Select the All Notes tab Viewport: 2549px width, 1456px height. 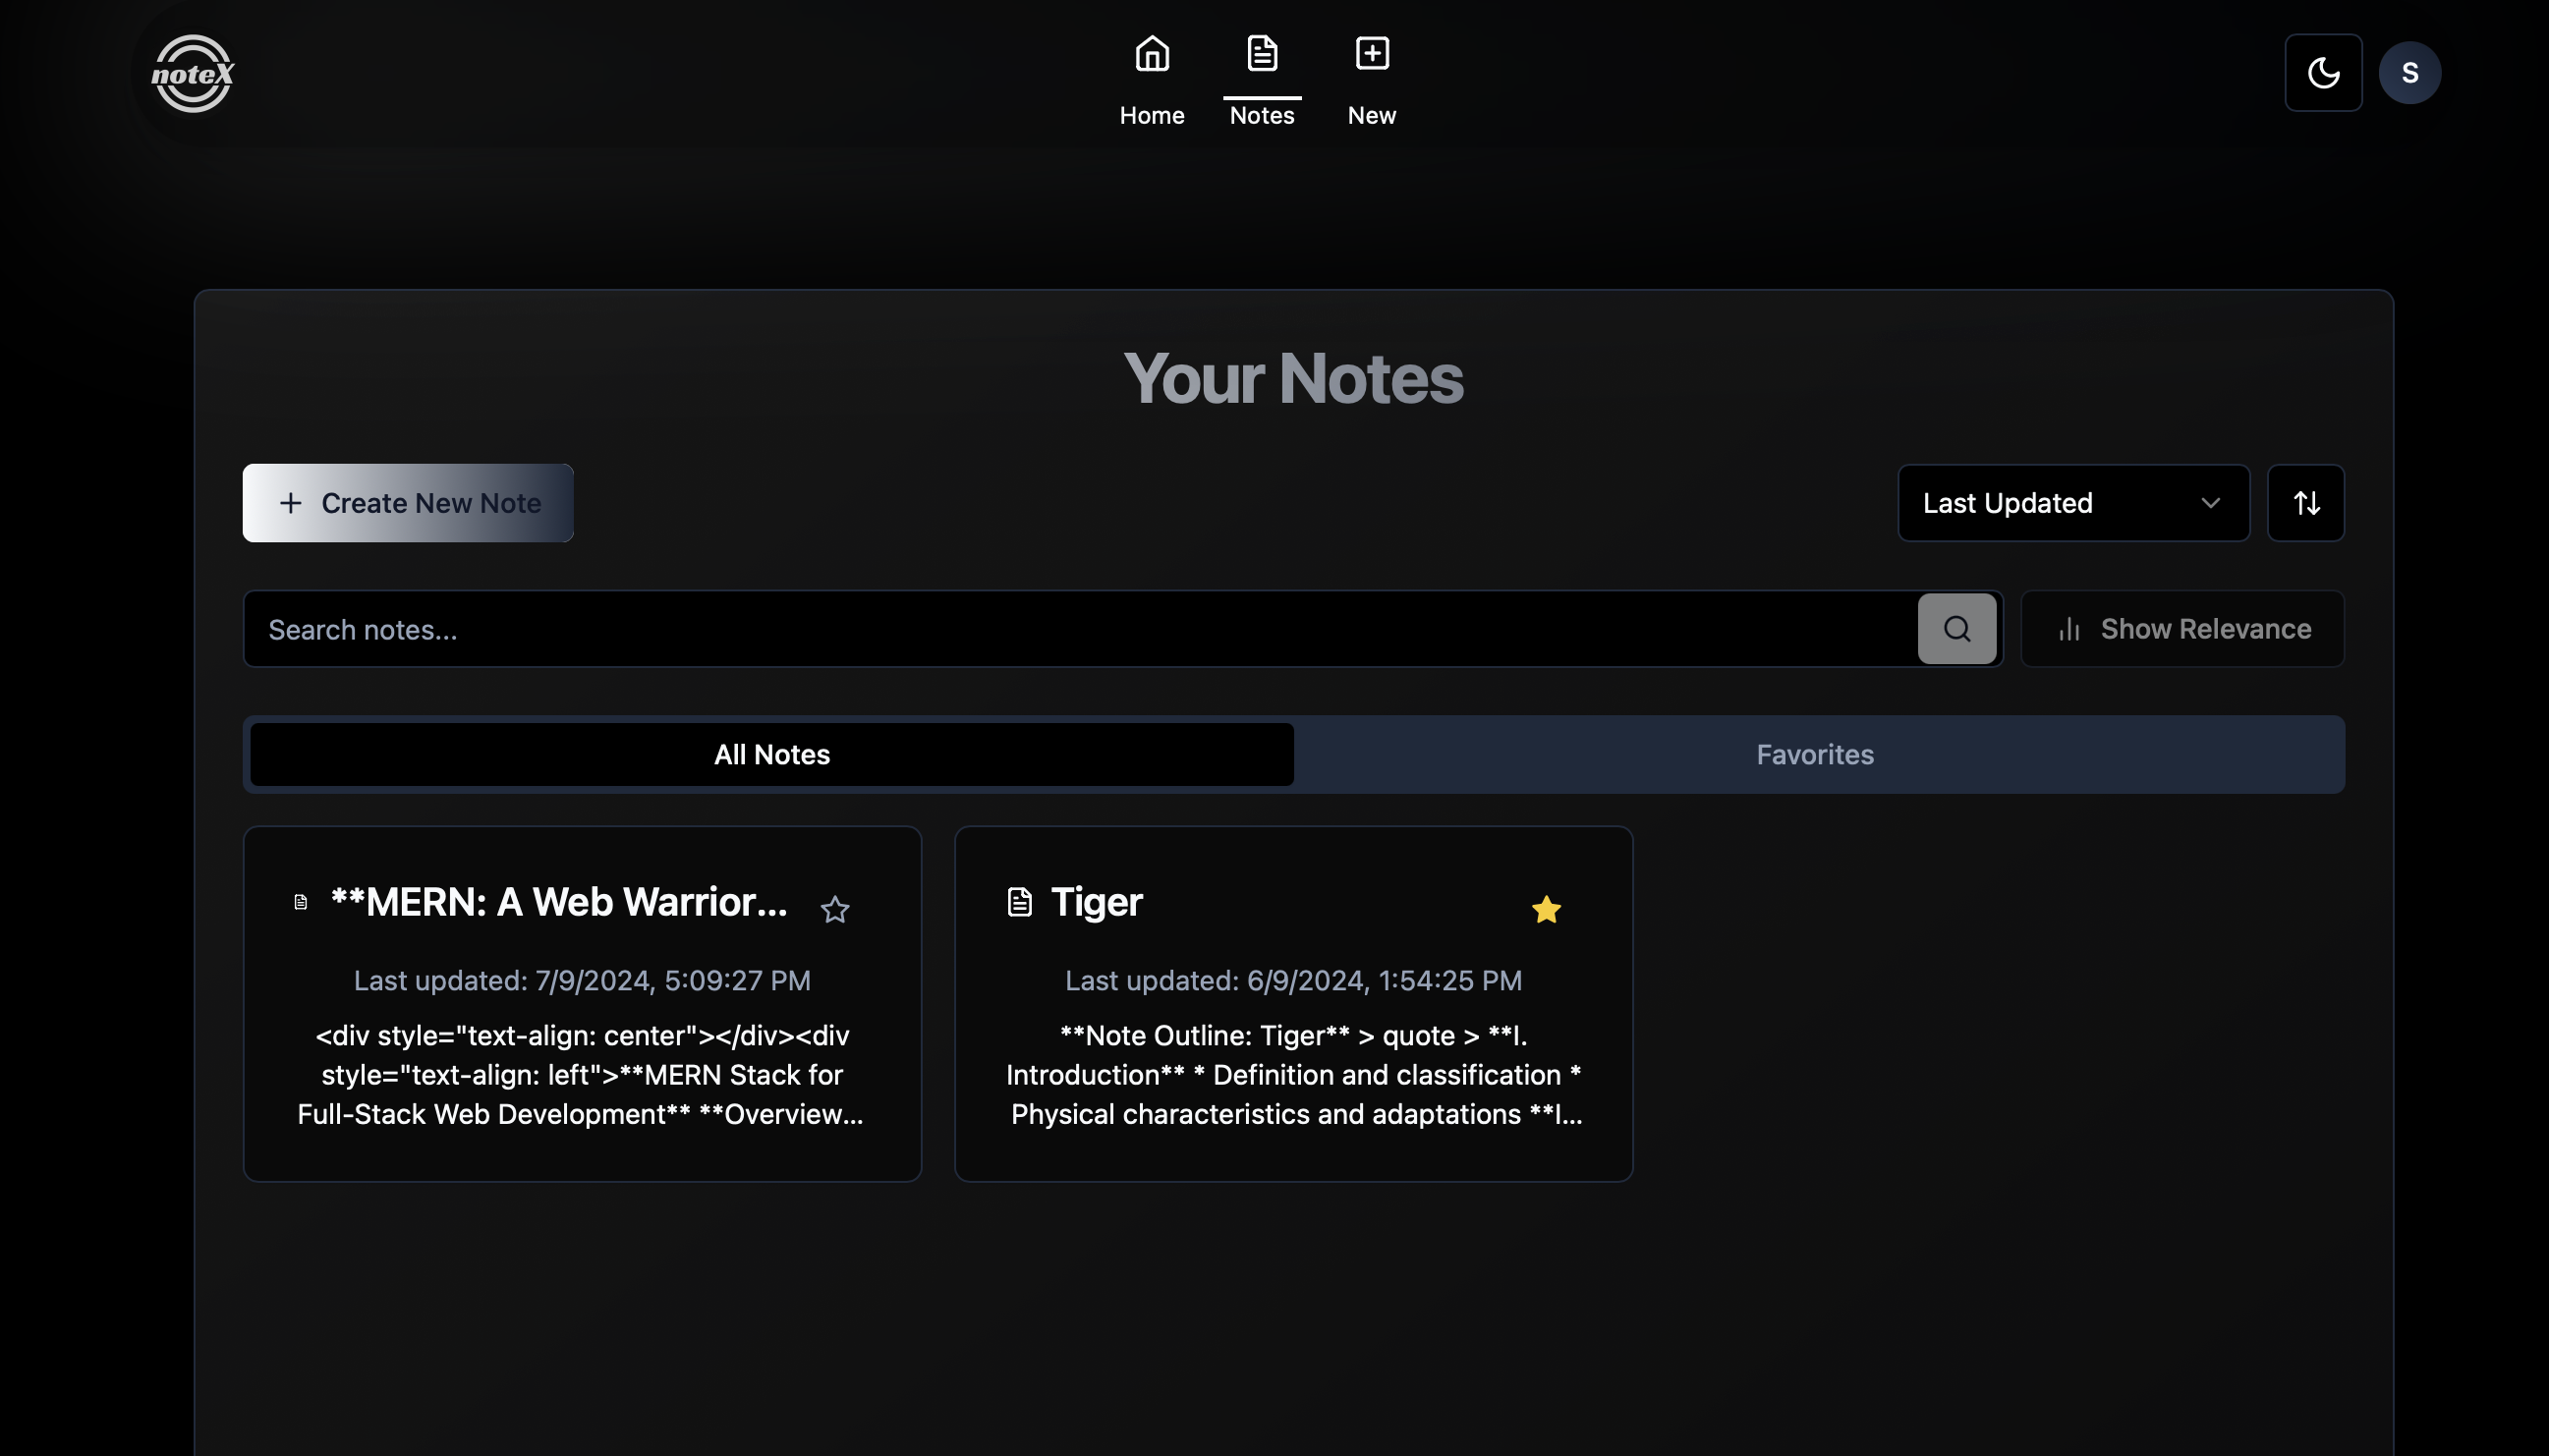point(771,755)
